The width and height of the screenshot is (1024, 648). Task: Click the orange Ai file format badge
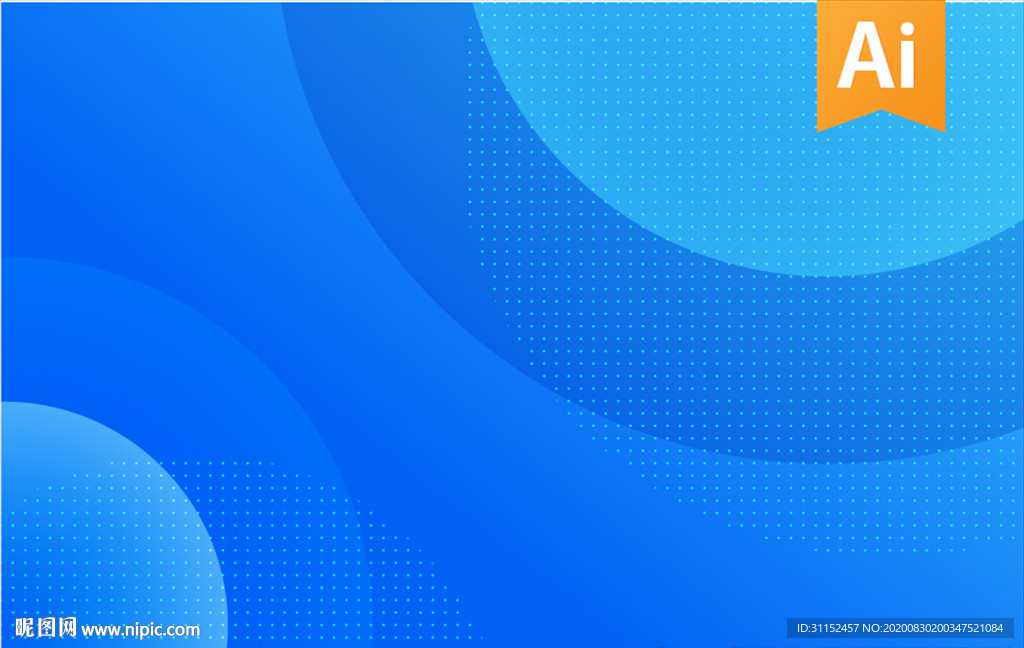click(881, 65)
